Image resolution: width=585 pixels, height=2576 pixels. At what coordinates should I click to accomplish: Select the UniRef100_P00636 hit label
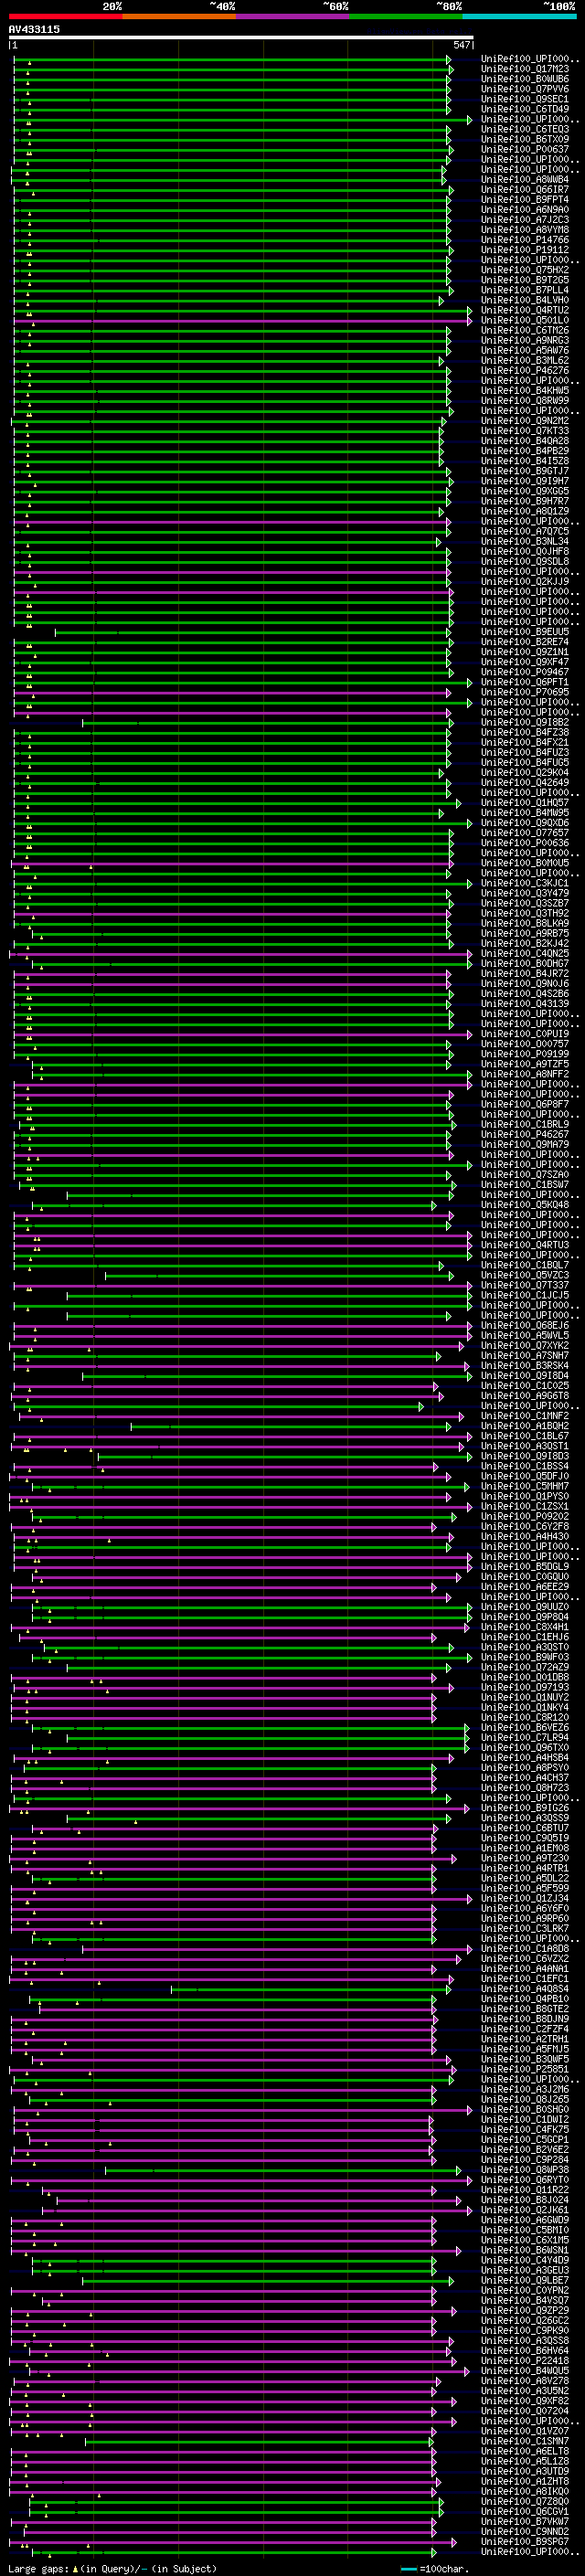tap(525, 843)
